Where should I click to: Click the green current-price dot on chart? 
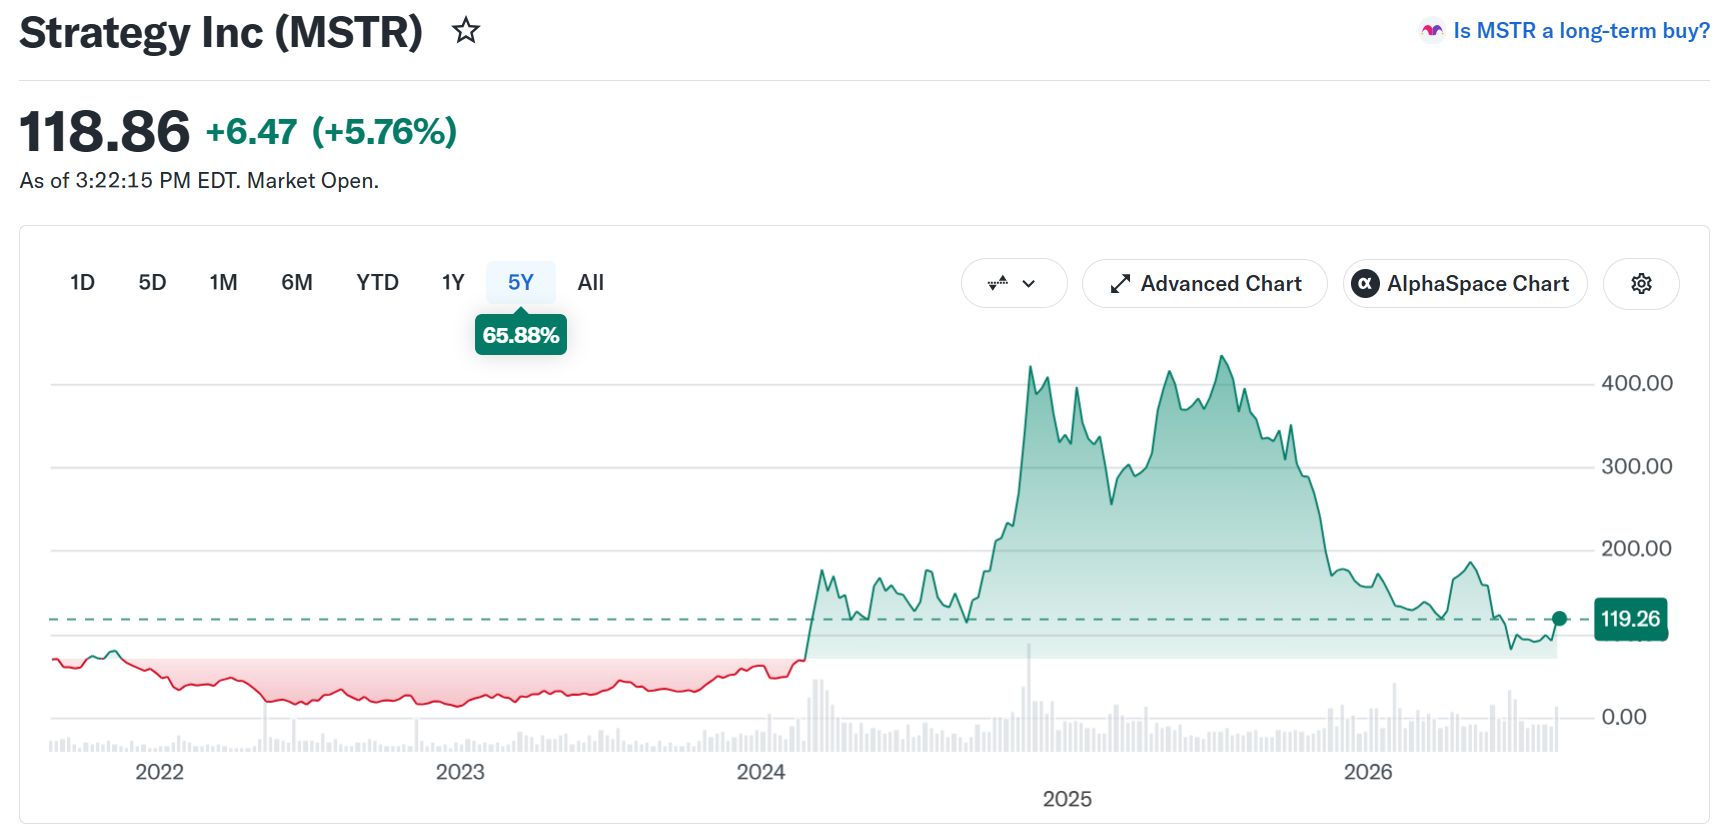1559,619
